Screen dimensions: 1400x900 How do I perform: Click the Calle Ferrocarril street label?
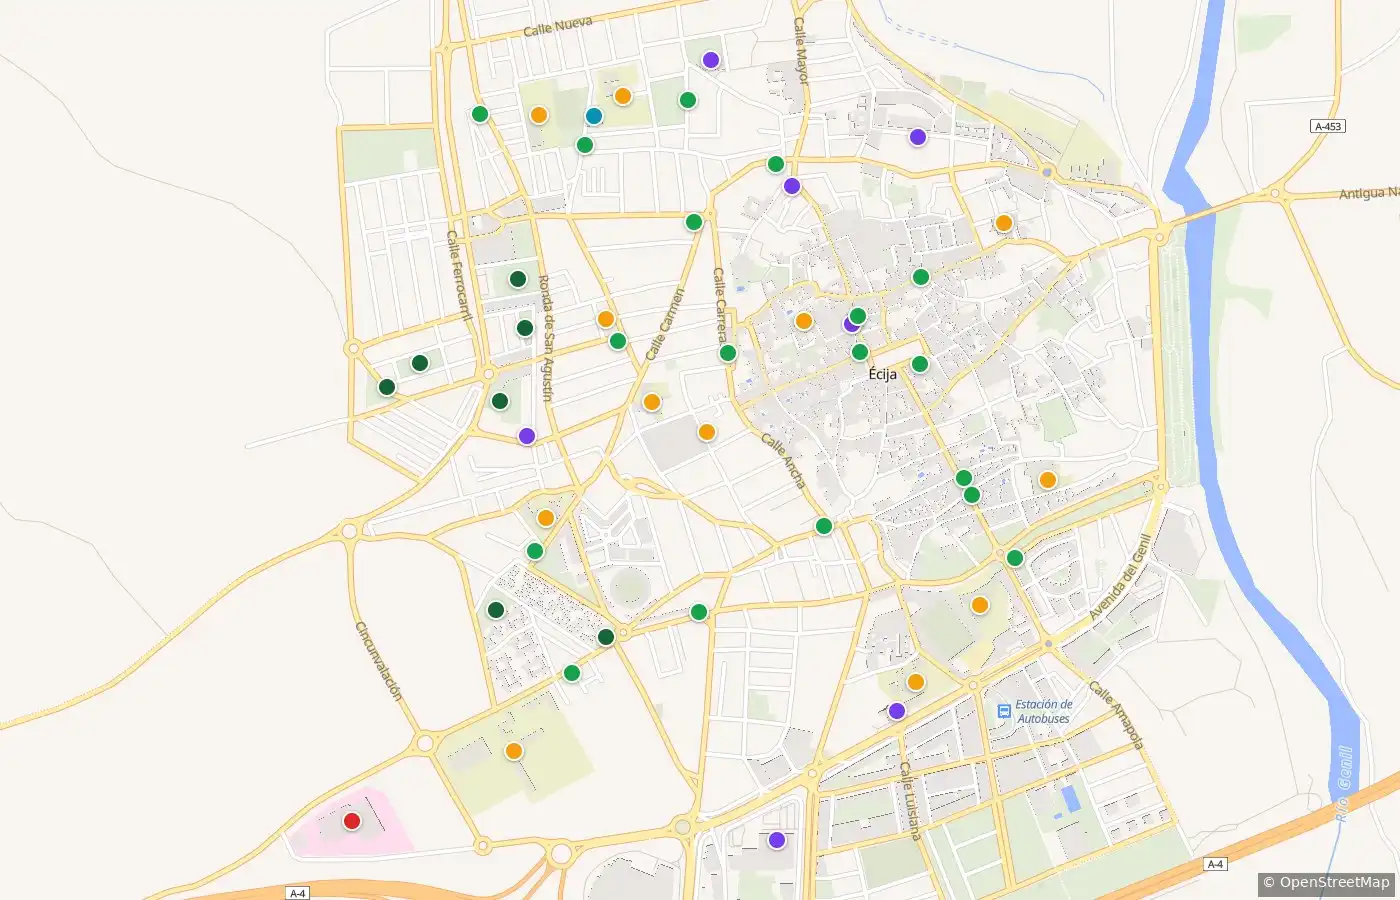[x=459, y=276]
